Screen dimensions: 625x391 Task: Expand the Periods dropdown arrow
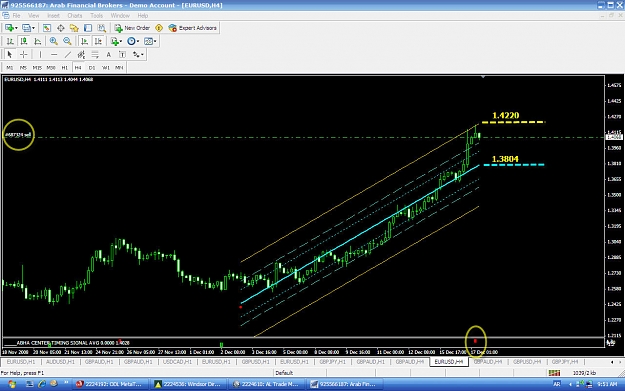[x=138, y=41]
